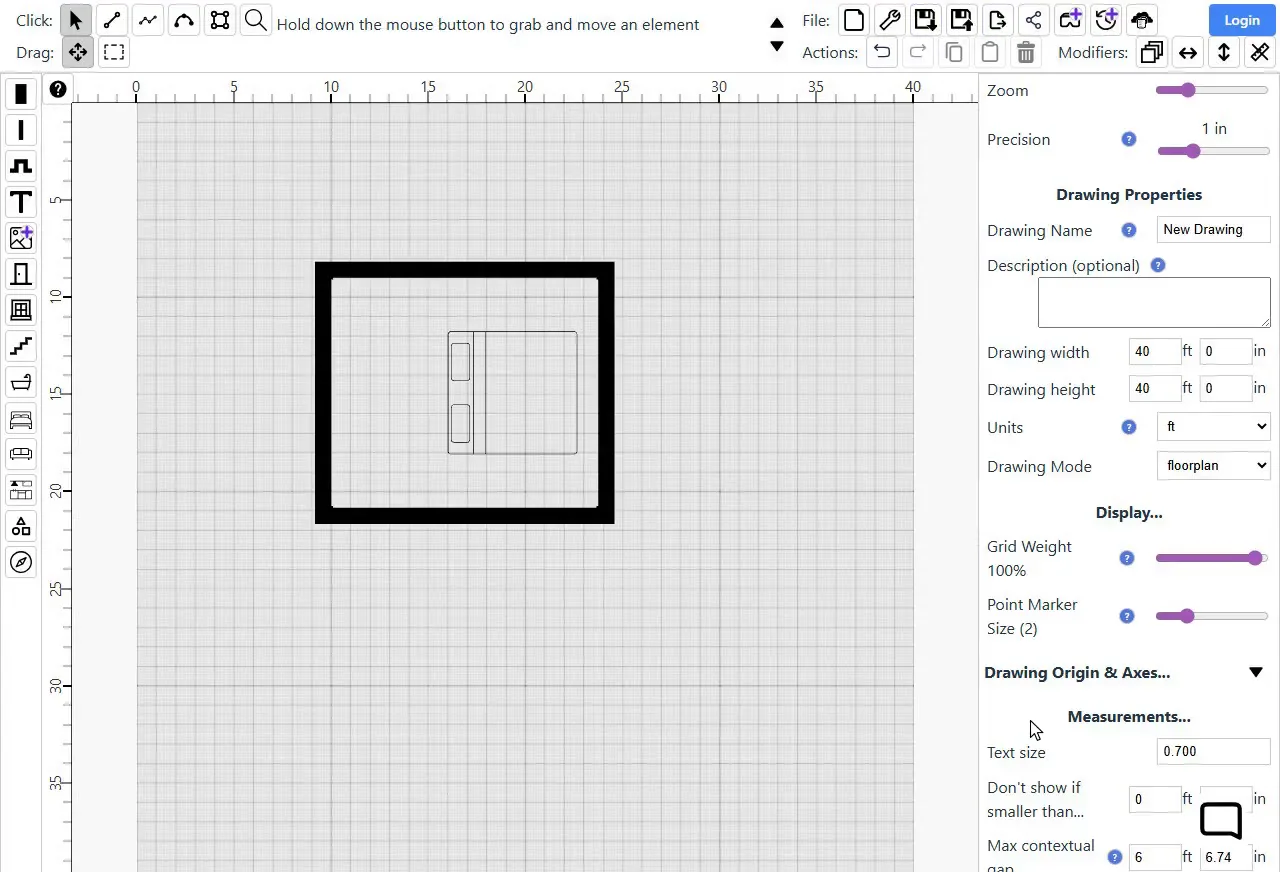Open the chat bubble widget

coord(1221,820)
